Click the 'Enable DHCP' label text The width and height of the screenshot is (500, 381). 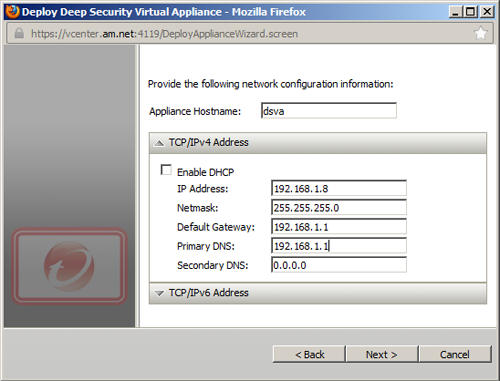pos(205,172)
